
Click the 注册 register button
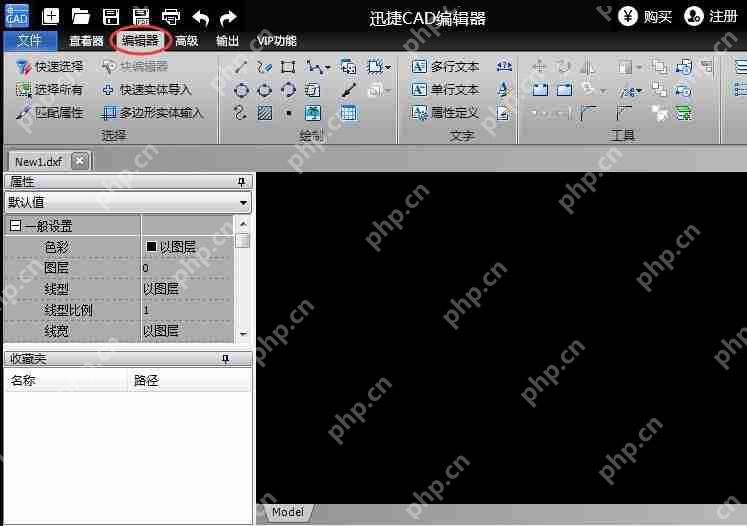point(711,17)
